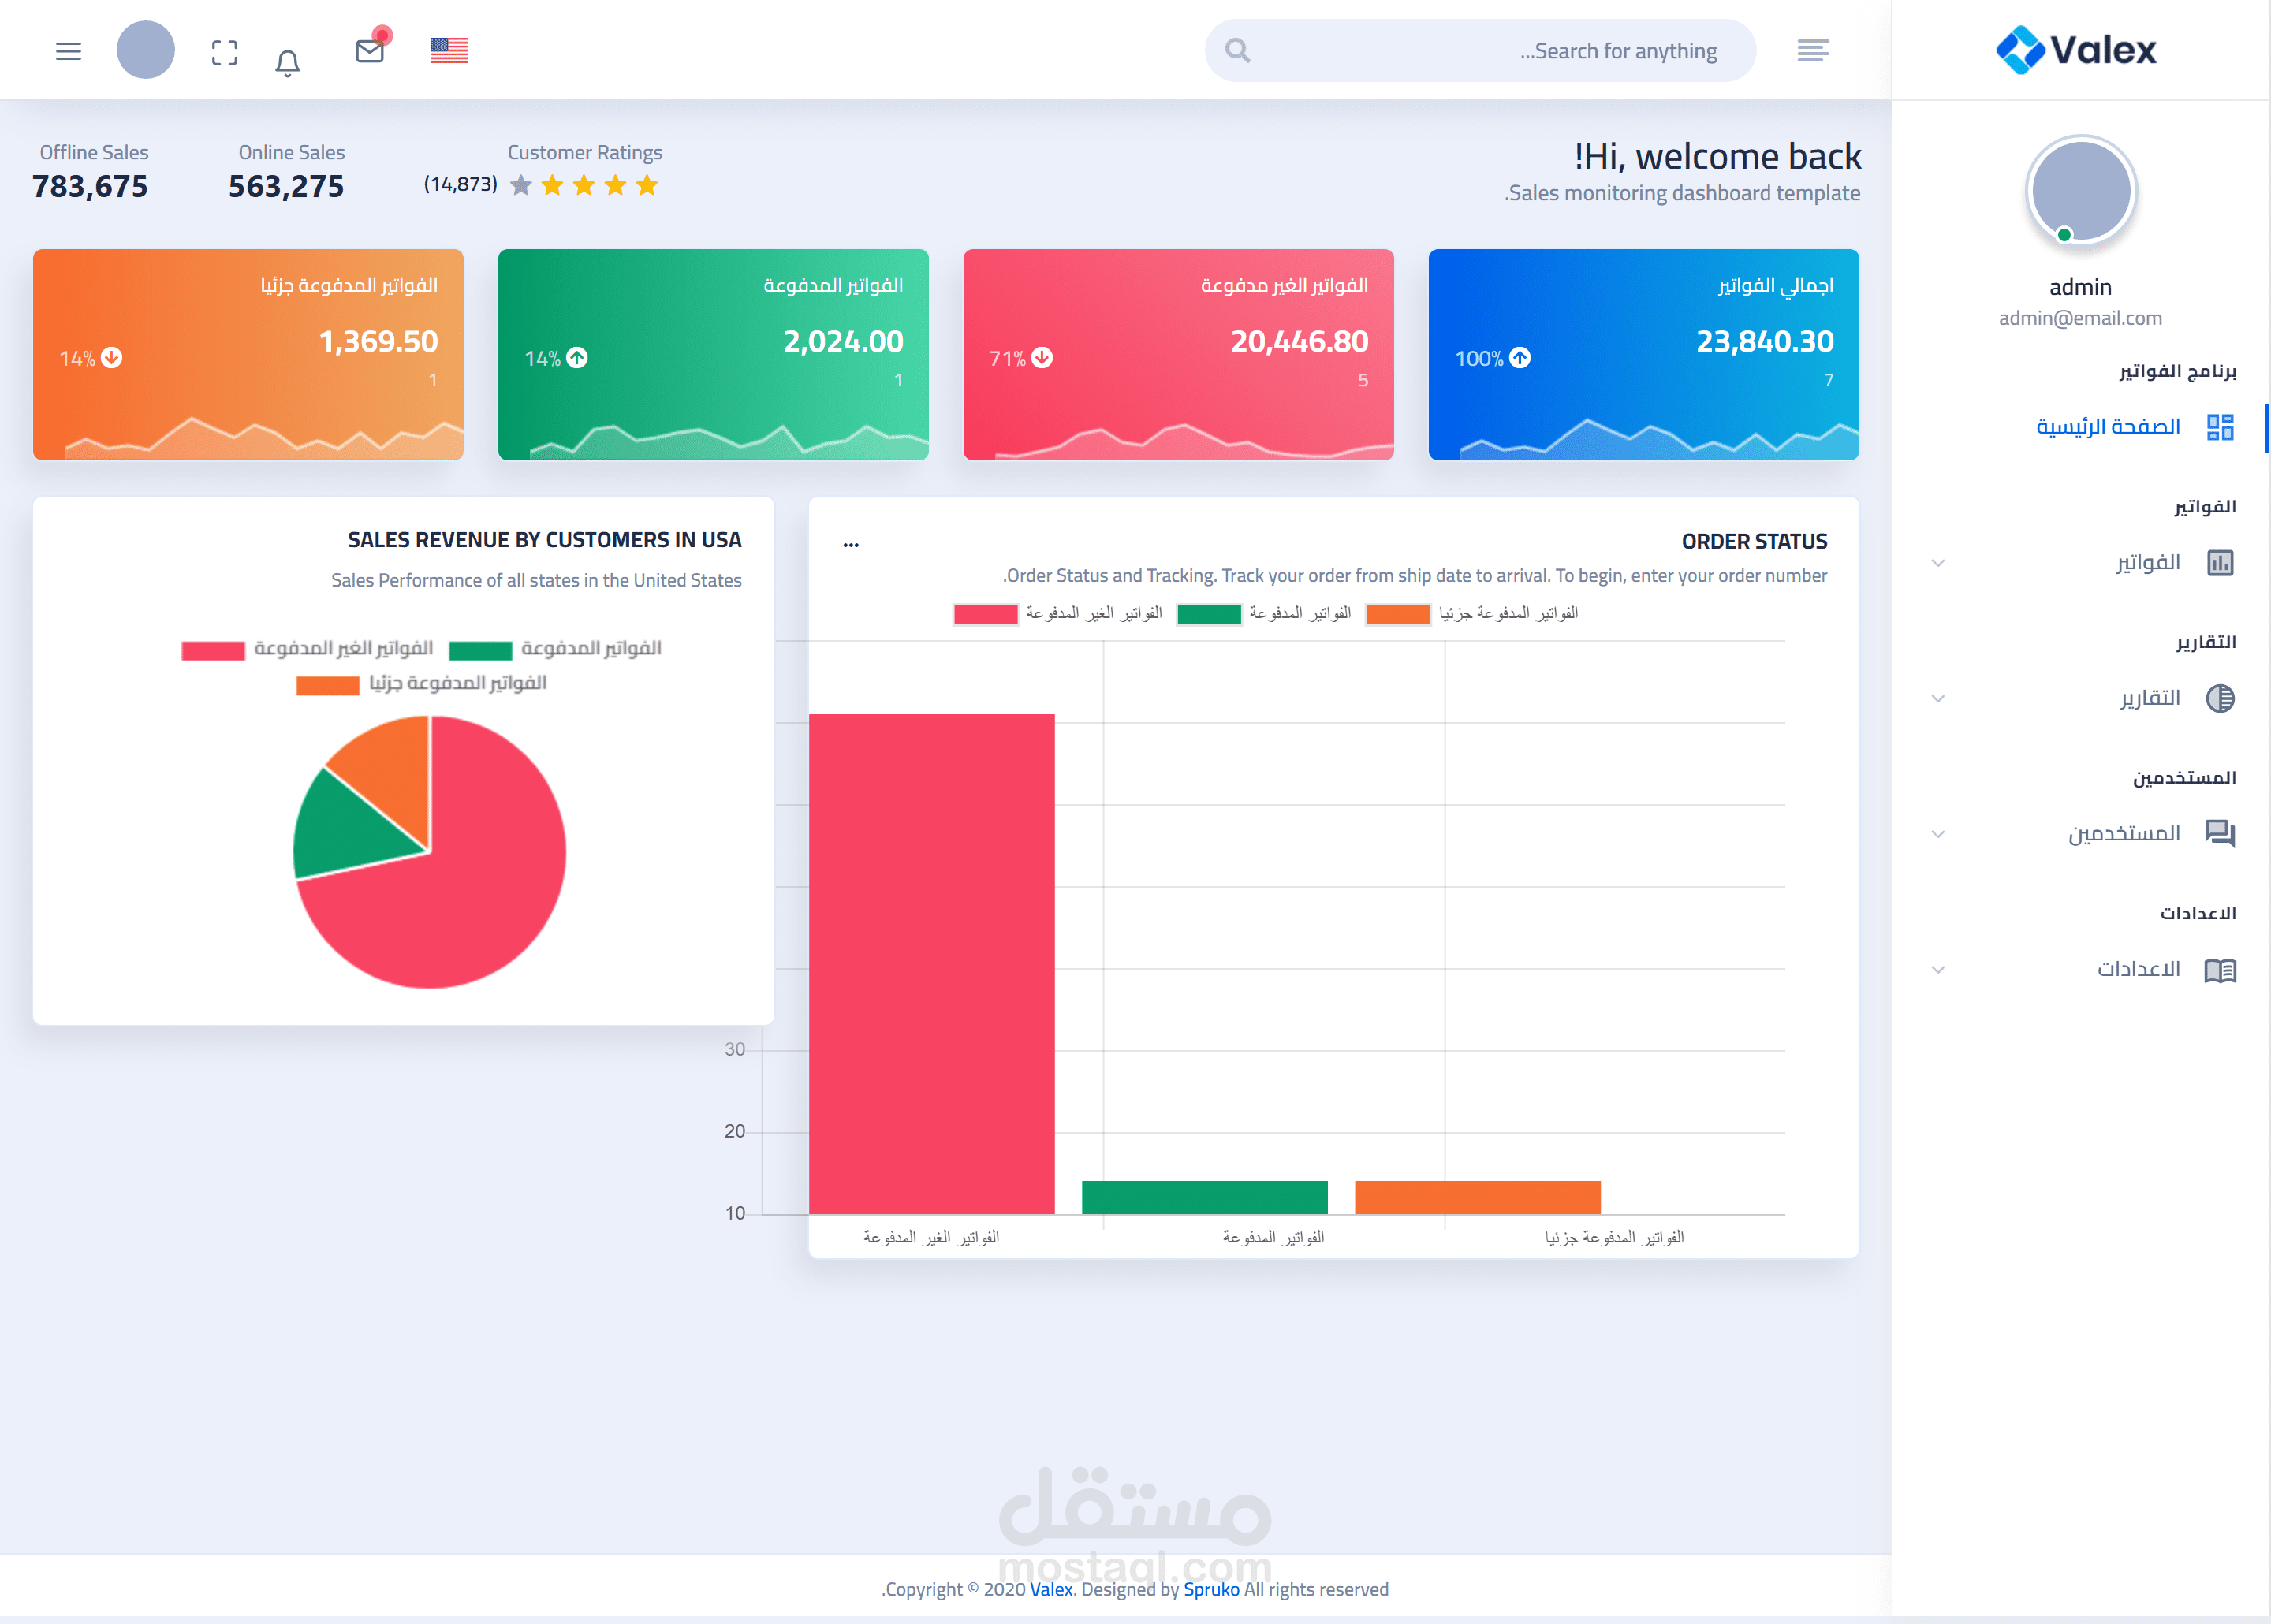Open the notifications bell icon
The image size is (2271, 1624).
coord(288,63)
